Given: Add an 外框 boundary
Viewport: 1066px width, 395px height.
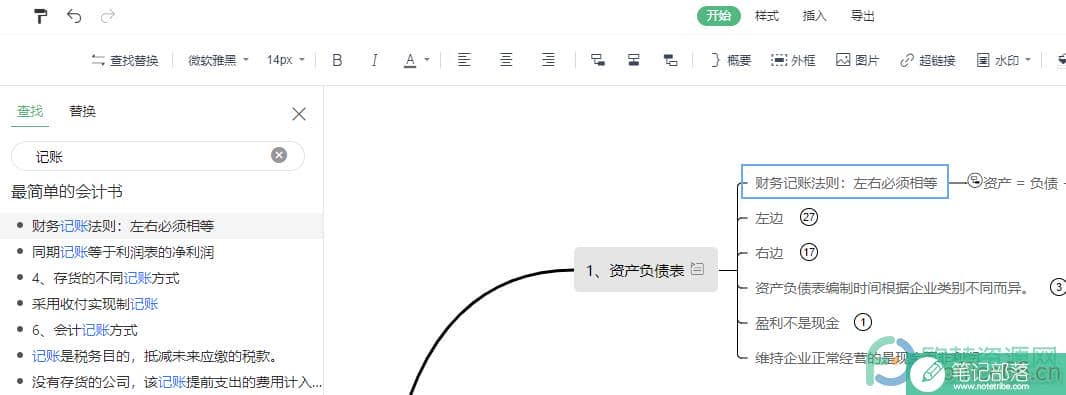Looking at the screenshot, I should click(793, 61).
